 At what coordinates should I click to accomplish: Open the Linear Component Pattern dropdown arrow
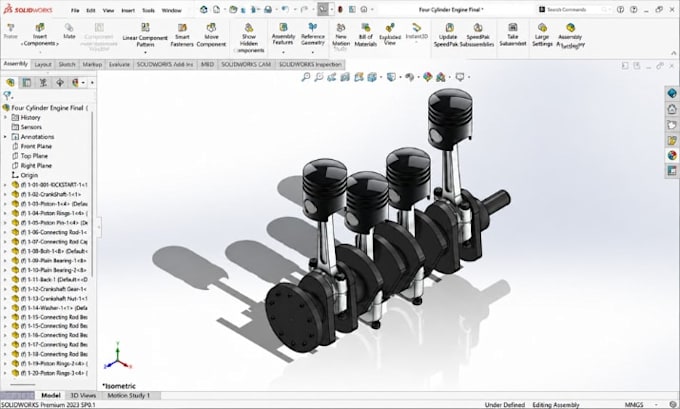(x=145, y=52)
